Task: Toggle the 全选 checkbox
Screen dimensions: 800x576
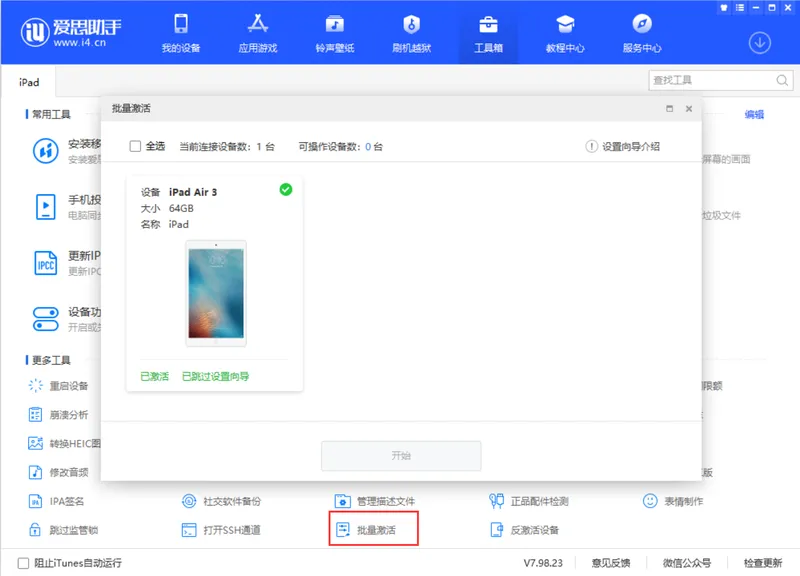Action: [x=135, y=146]
